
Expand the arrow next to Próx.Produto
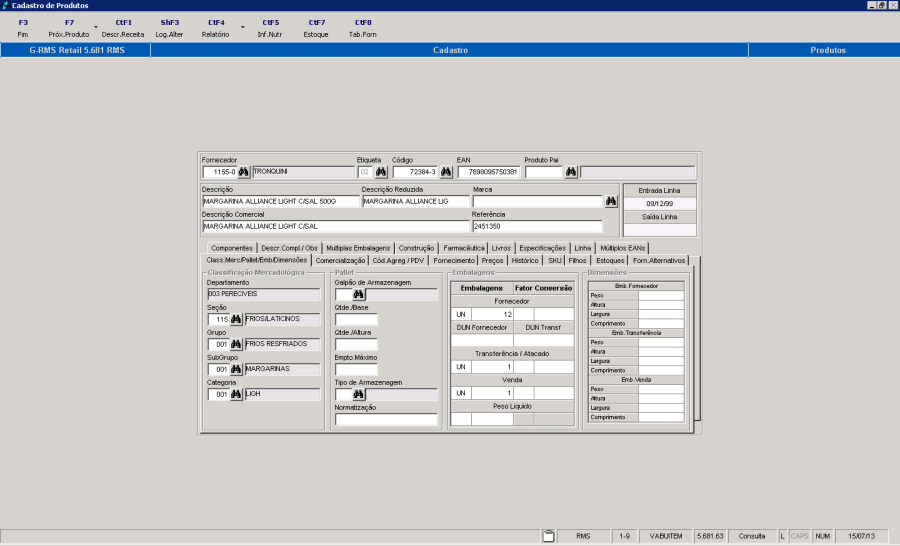click(96, 27)
